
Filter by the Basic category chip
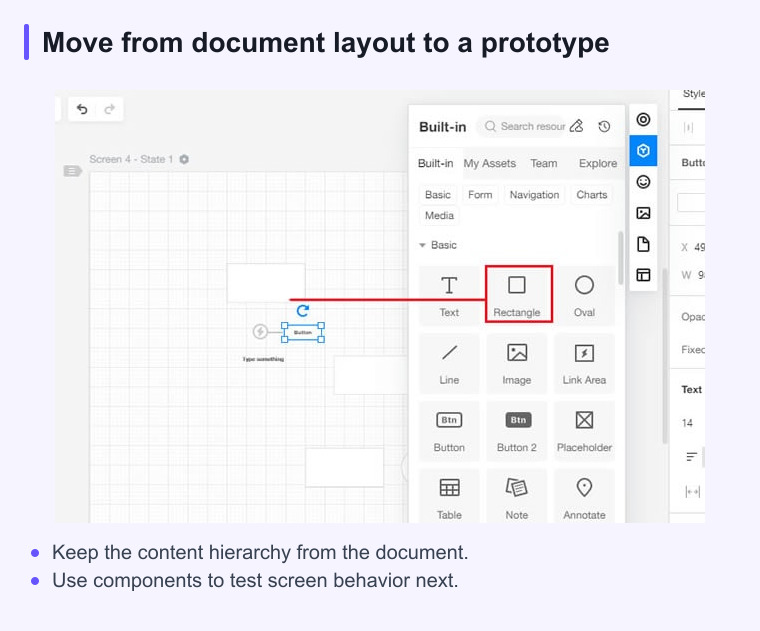[438, 194]
